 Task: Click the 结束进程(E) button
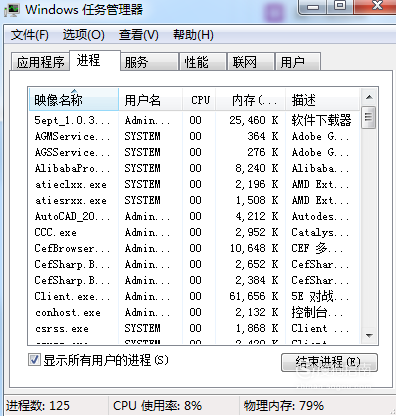tap(329, 362)
